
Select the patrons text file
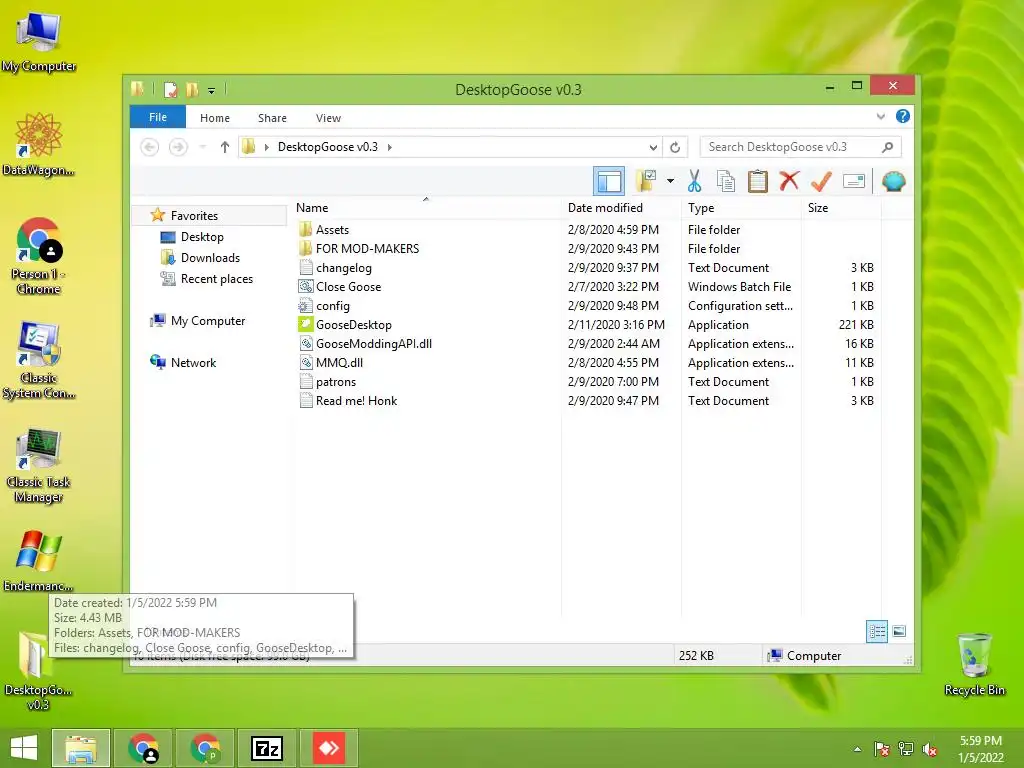pyautogui.click(x=336, y=381)
